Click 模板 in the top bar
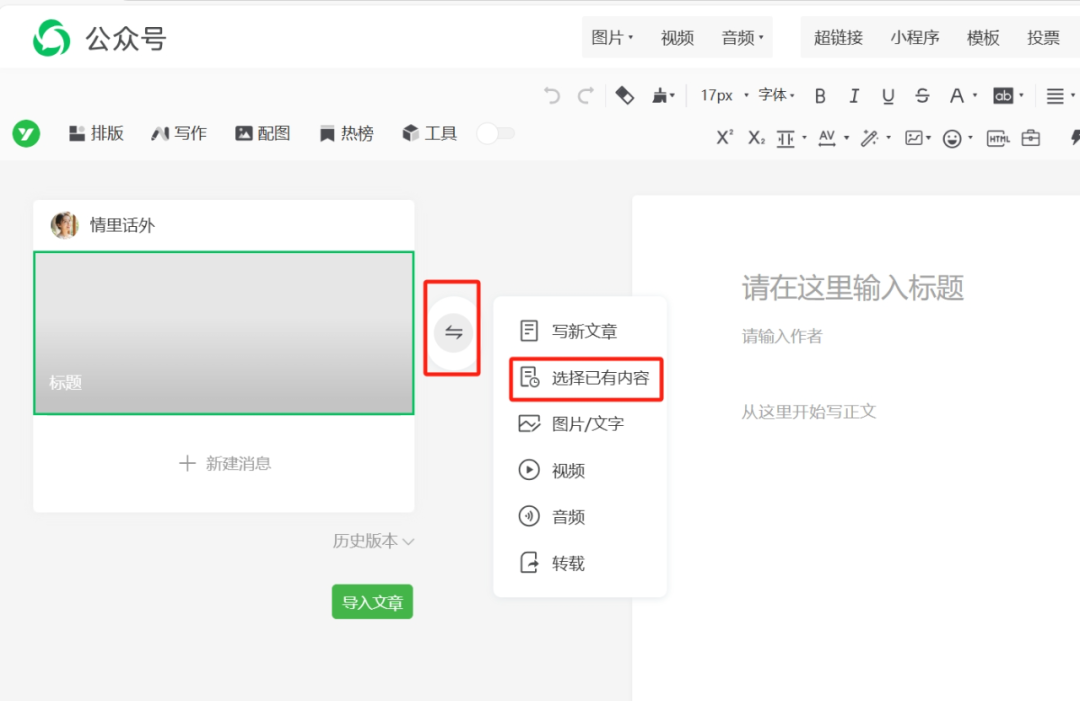The width and height of the screenshot is (1080, 701). (983, 37)
